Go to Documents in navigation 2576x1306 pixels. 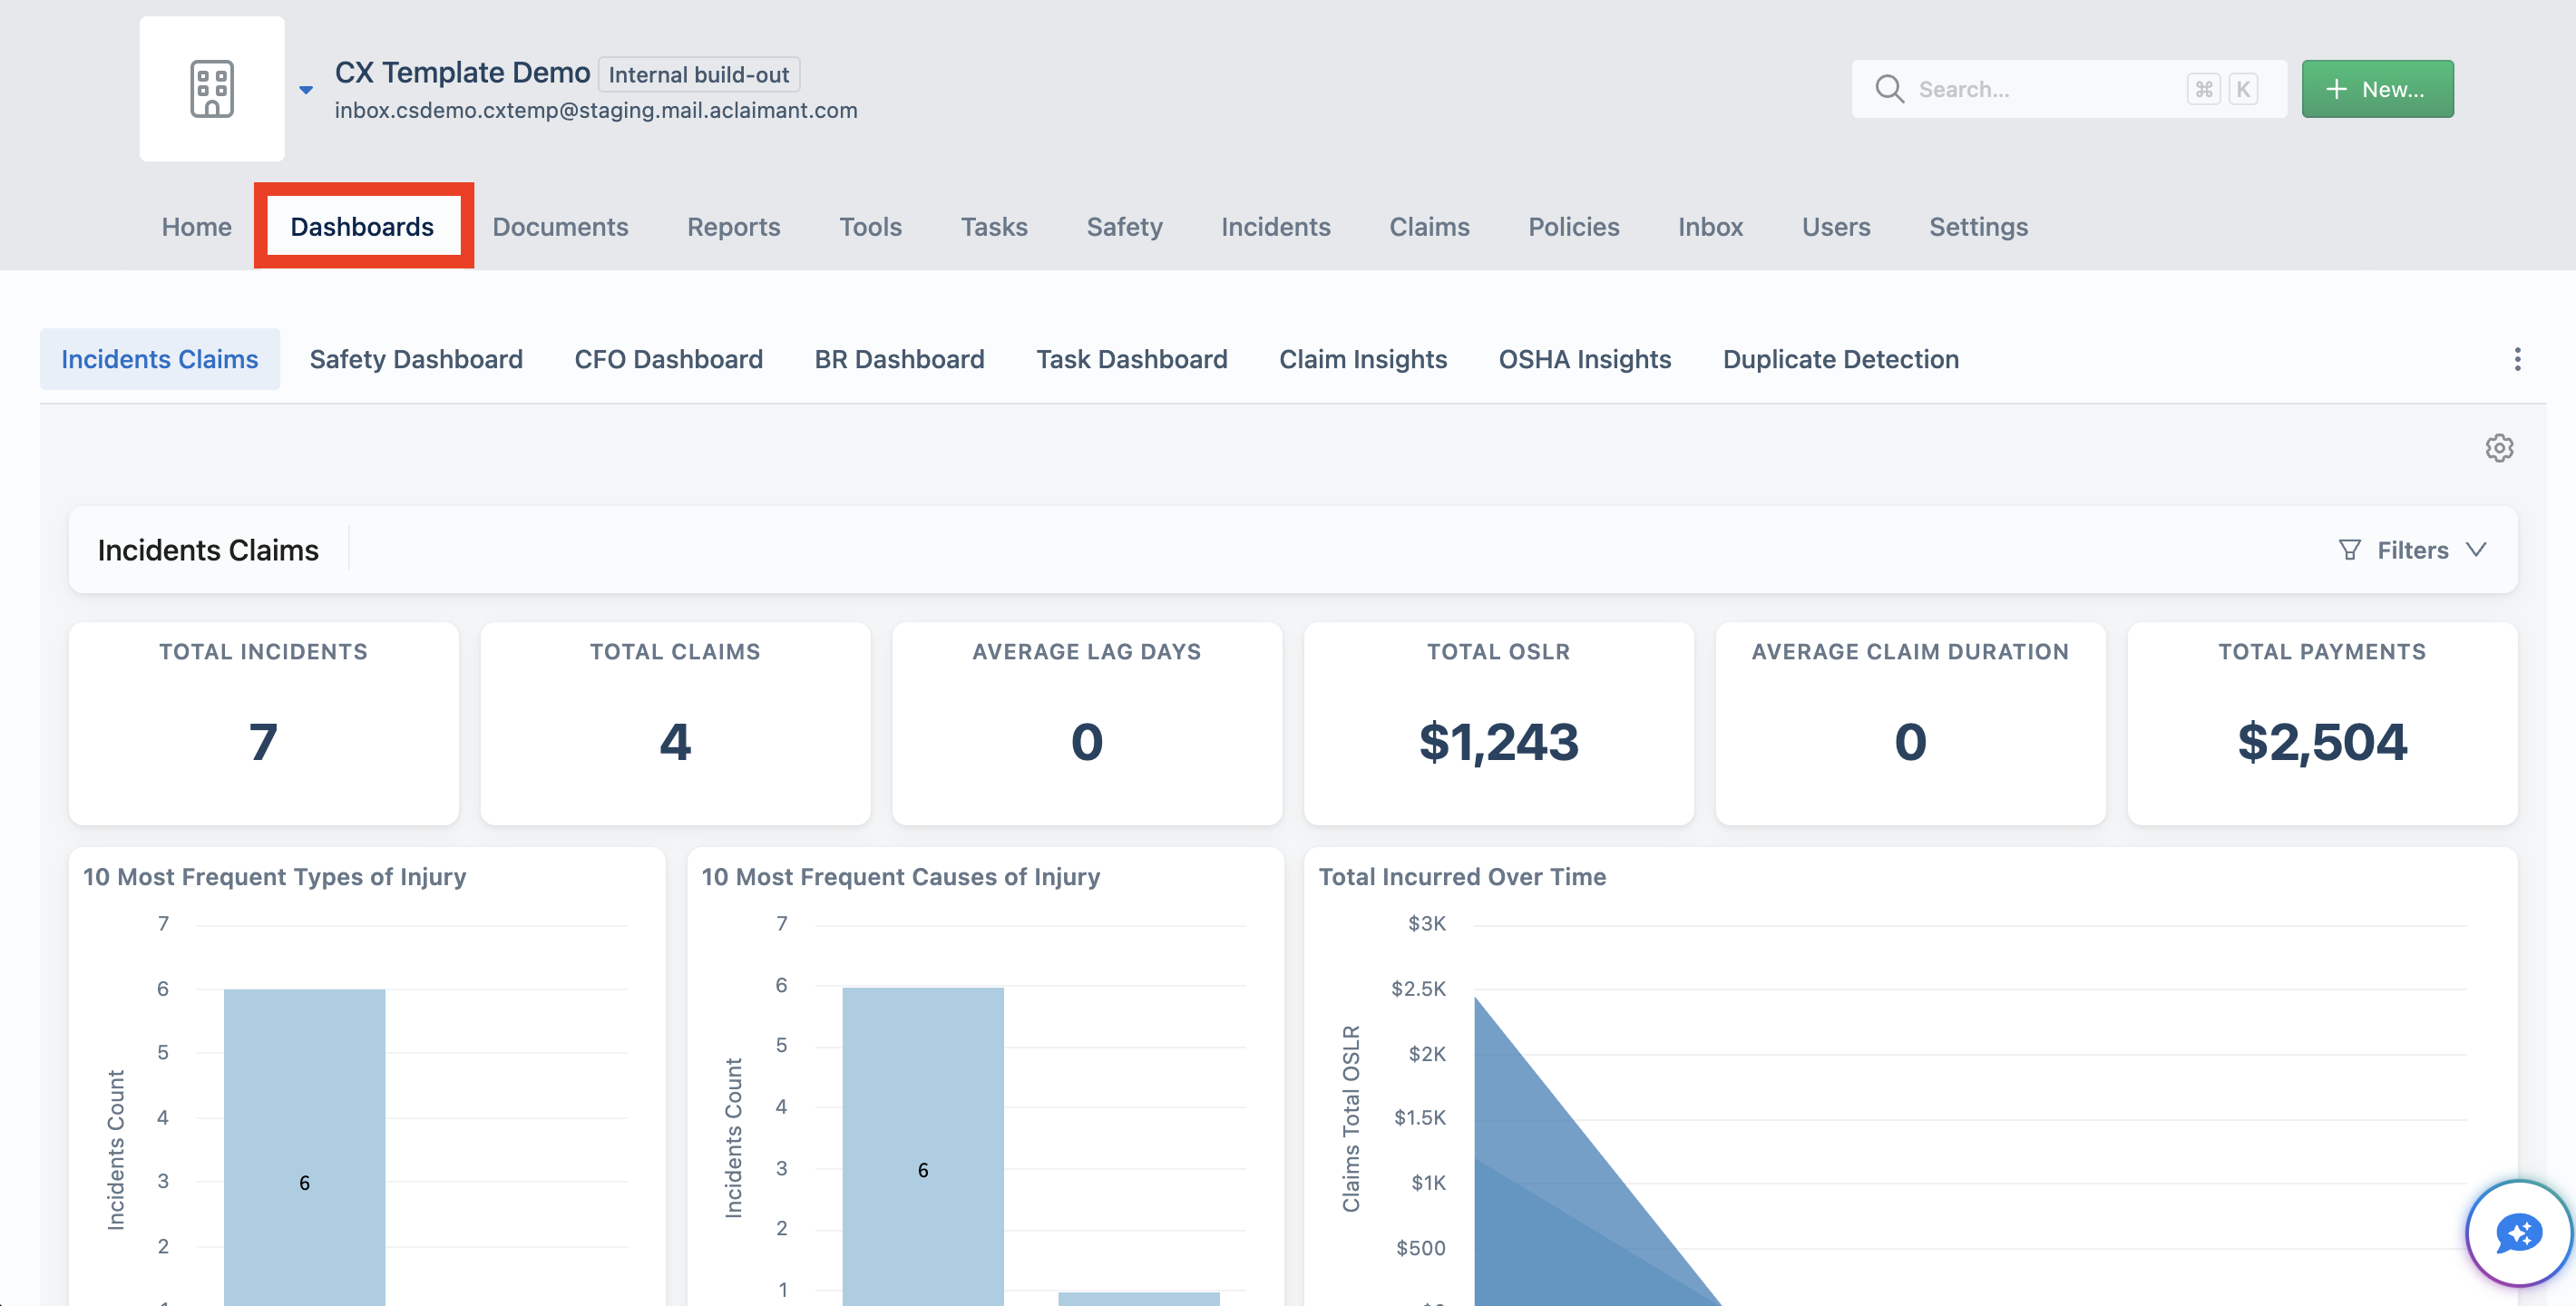tap(560, 227)
